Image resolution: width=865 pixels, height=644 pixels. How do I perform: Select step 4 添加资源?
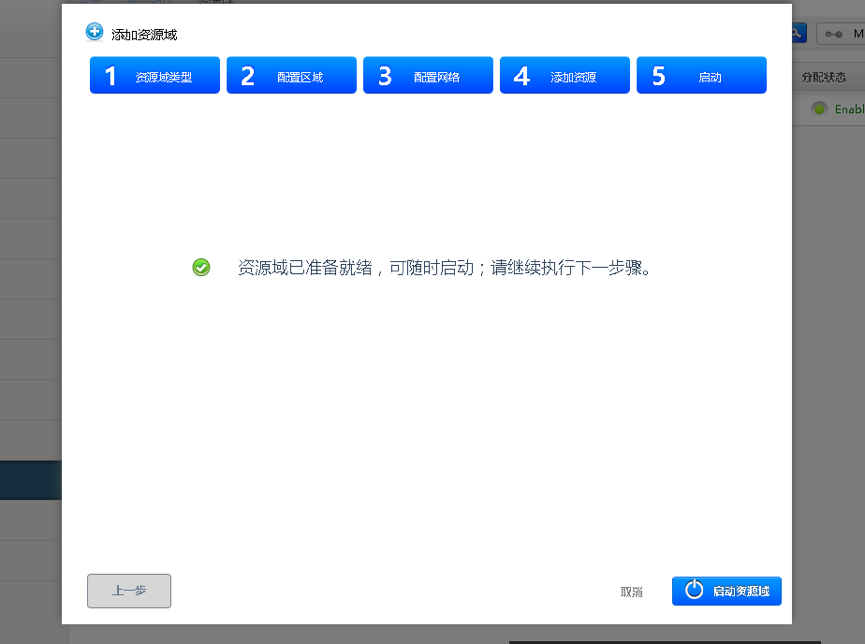click(564, 76)
